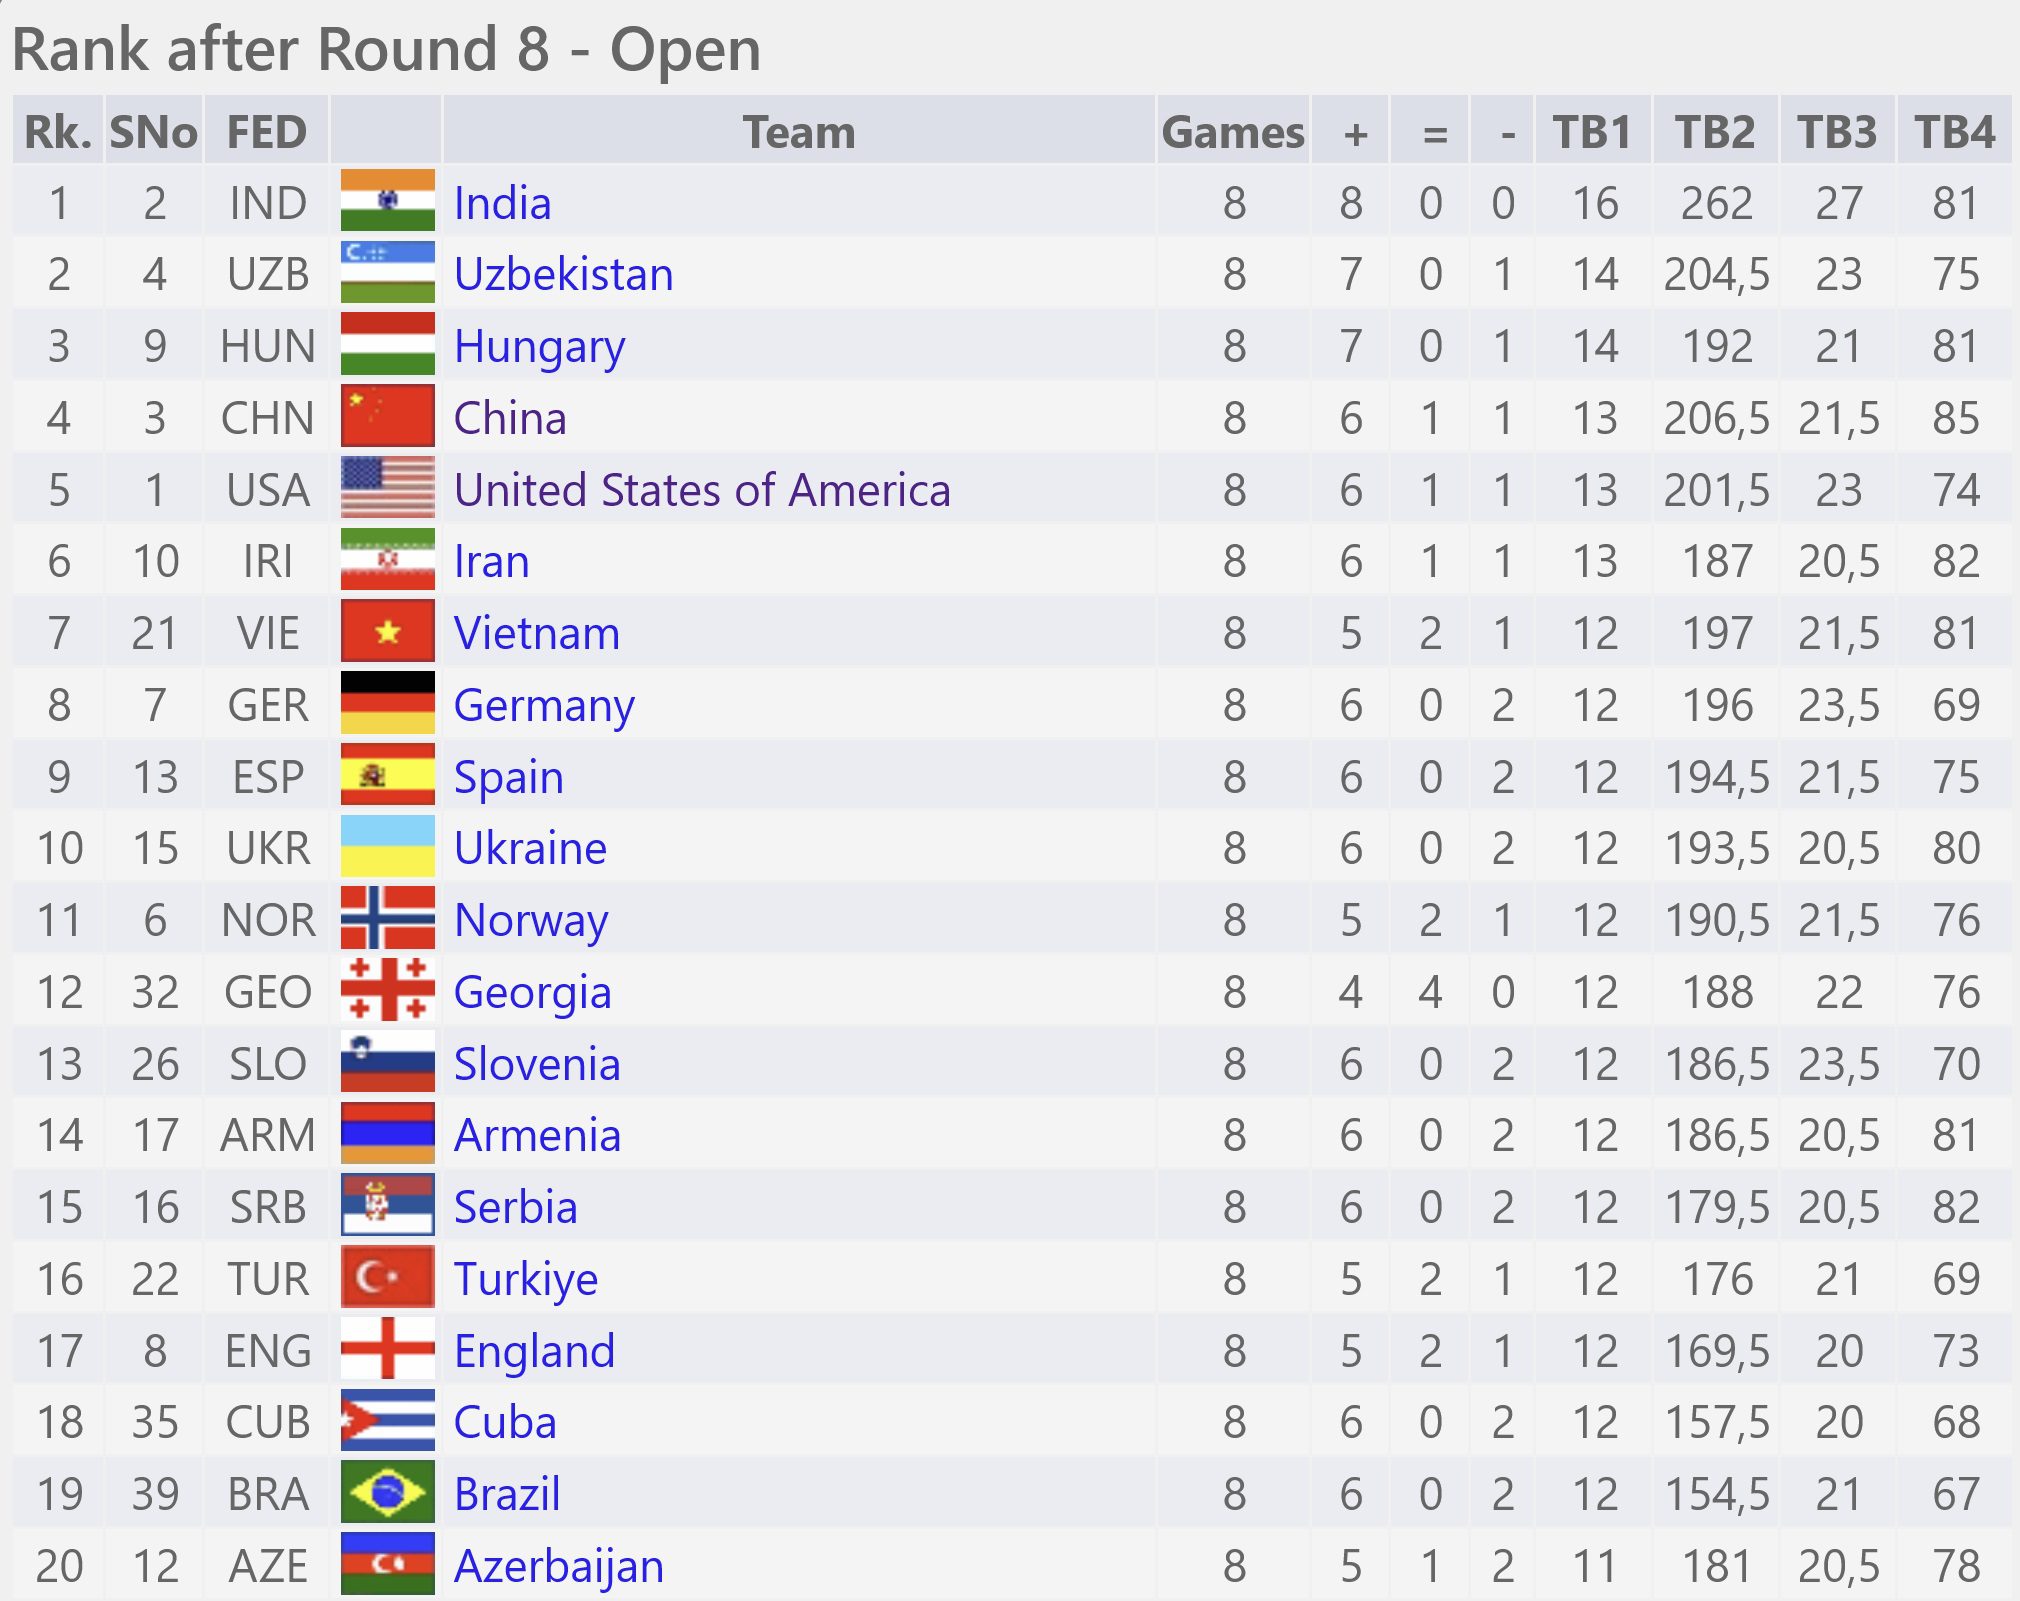Click the Brazil flag icon
The height and width of the screenshot is (1601, 2020).
click(387, 1492)
